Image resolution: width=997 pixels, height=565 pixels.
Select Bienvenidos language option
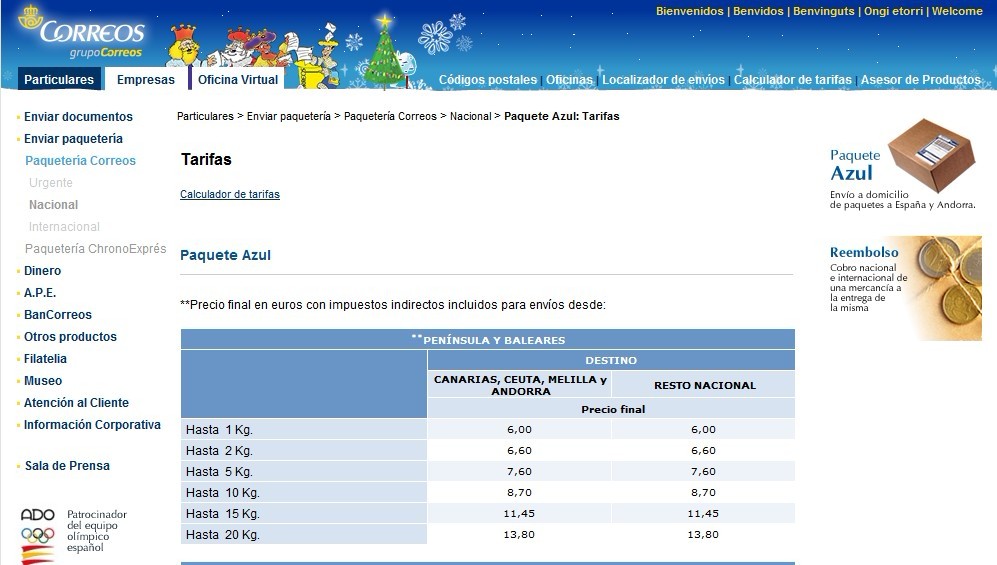click(x=689, y=11)
